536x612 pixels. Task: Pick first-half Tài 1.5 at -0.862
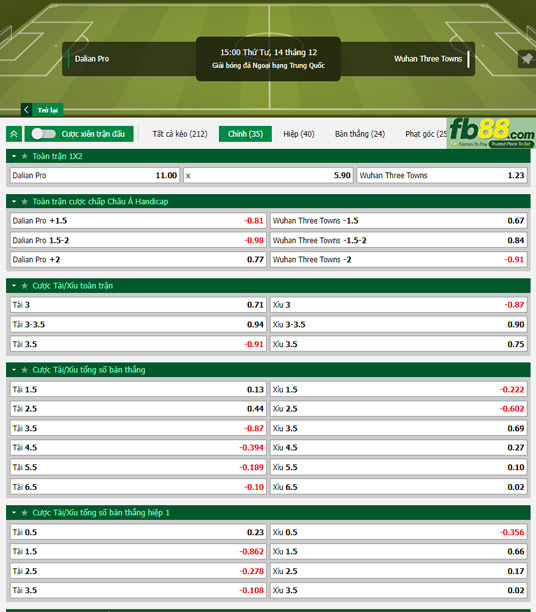point(138,552)
